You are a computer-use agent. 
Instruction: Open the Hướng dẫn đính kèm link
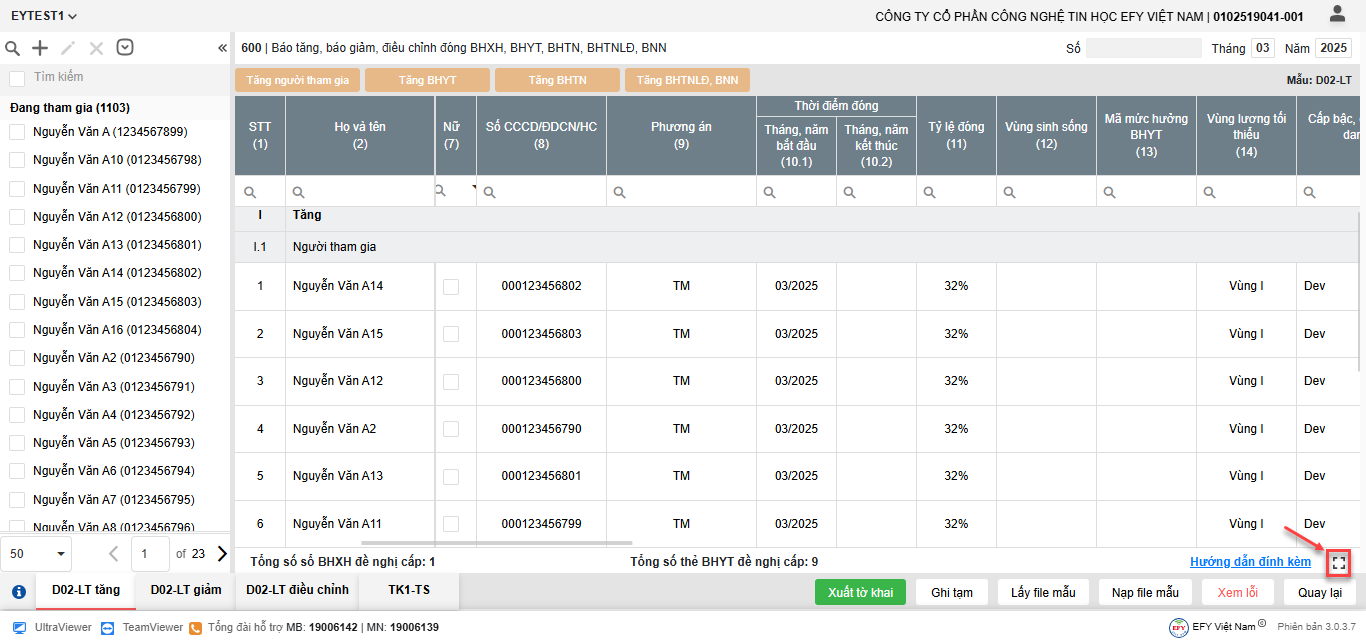coord(1250,562)
